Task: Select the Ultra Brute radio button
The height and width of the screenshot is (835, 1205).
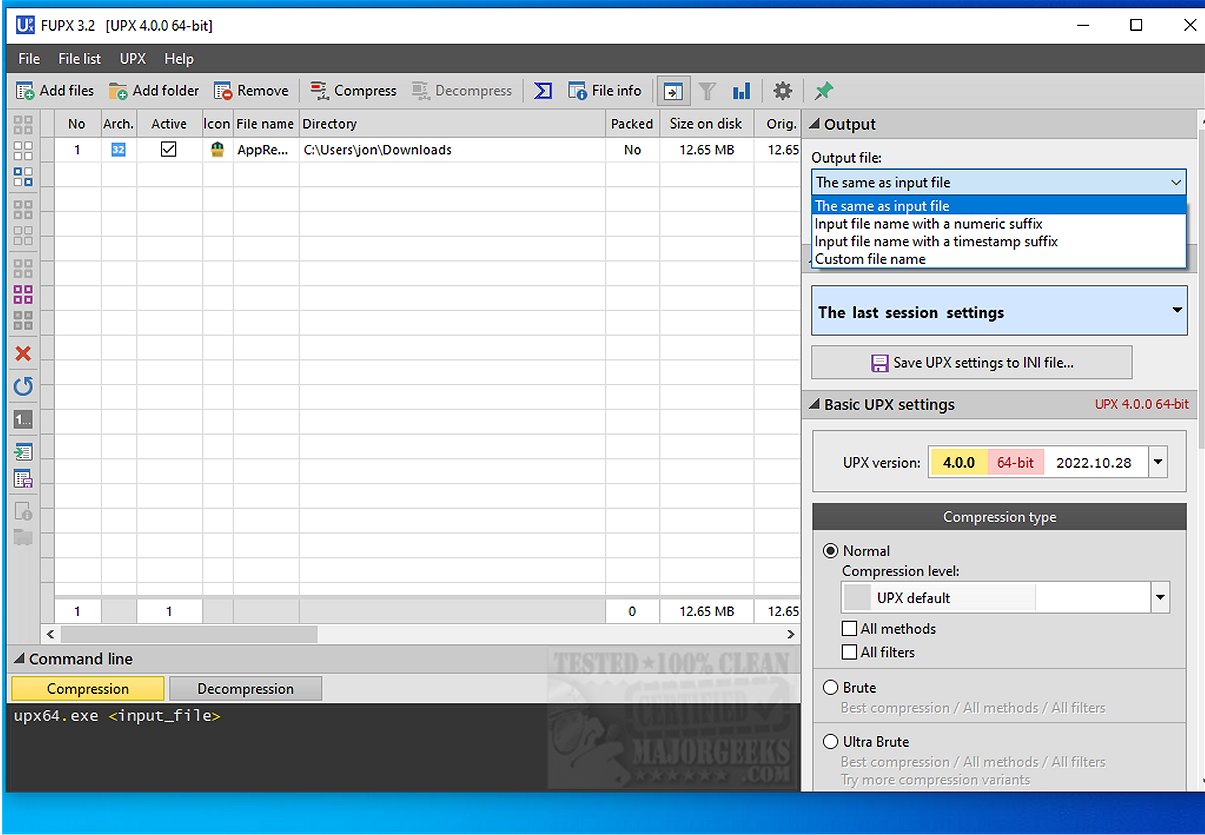Action: pyautogui.click(x=830, y=742)
